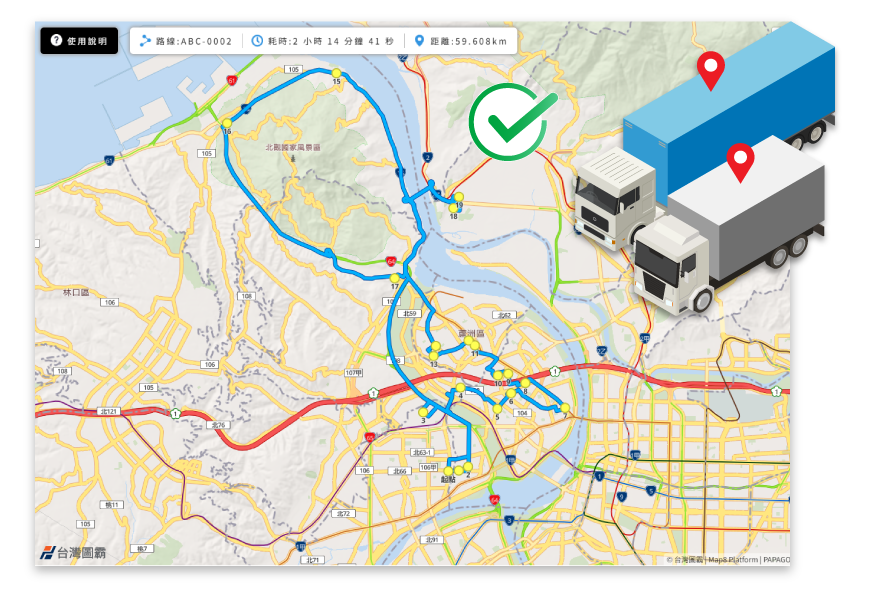This screenshot has width=870, height=600.
Task: Click the clock icon beside 耗時
Action: click(x=257, y=41)
